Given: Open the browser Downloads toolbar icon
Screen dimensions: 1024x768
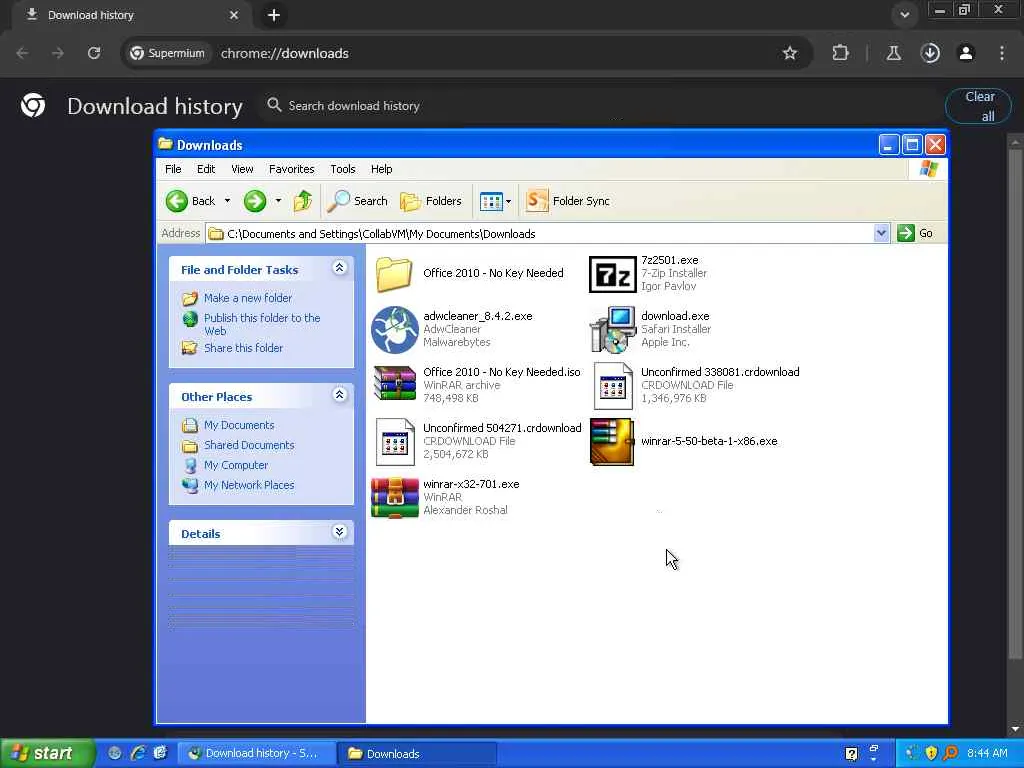Looking at the screenshot, I should tap(930, 54).
